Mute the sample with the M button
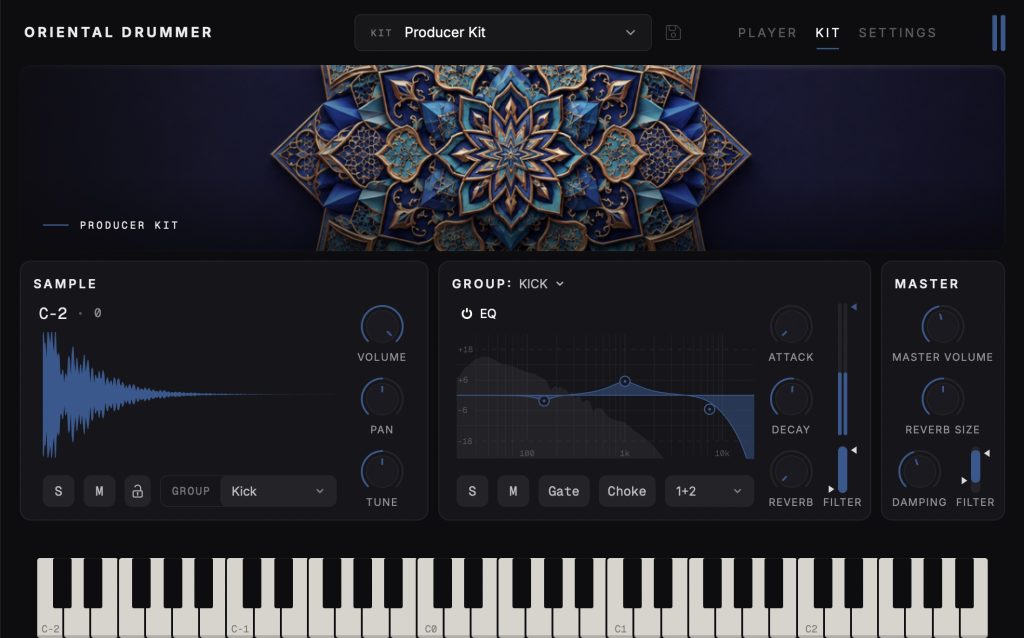This screenshot has height=638, width=1024. [x=99, y=491]
